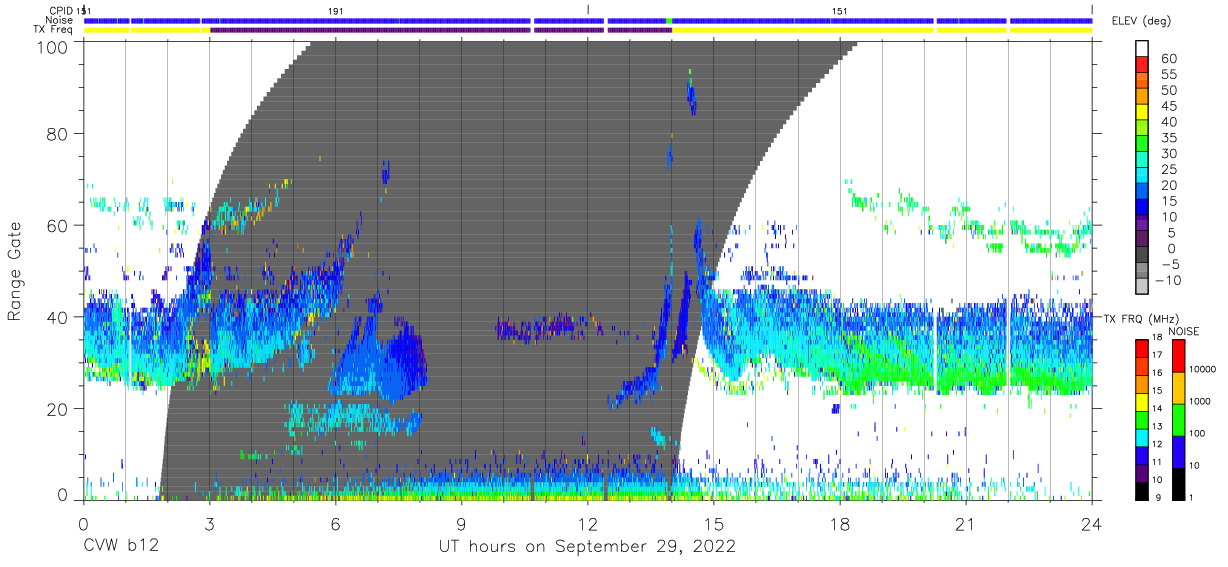Click the 60 tick label on Range Gate axis

tap(59, 226)
